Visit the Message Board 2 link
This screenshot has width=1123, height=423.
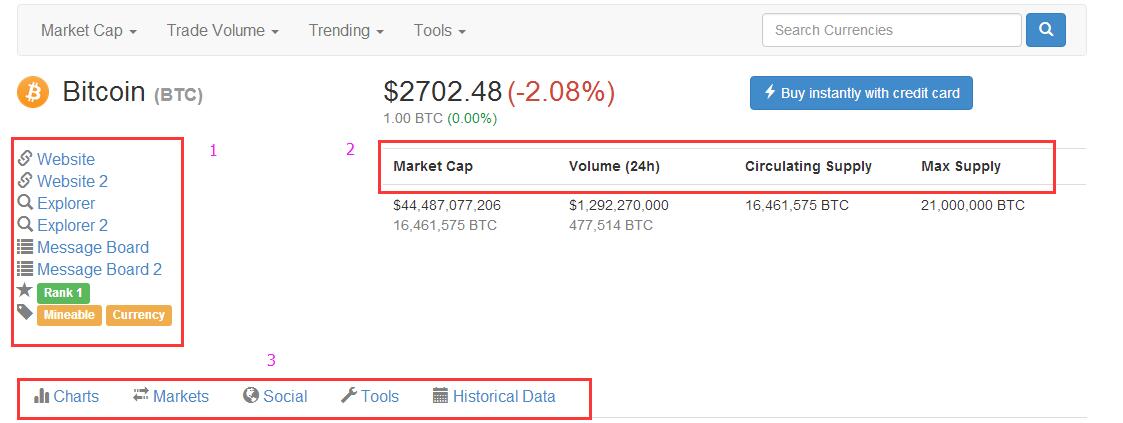100,270
